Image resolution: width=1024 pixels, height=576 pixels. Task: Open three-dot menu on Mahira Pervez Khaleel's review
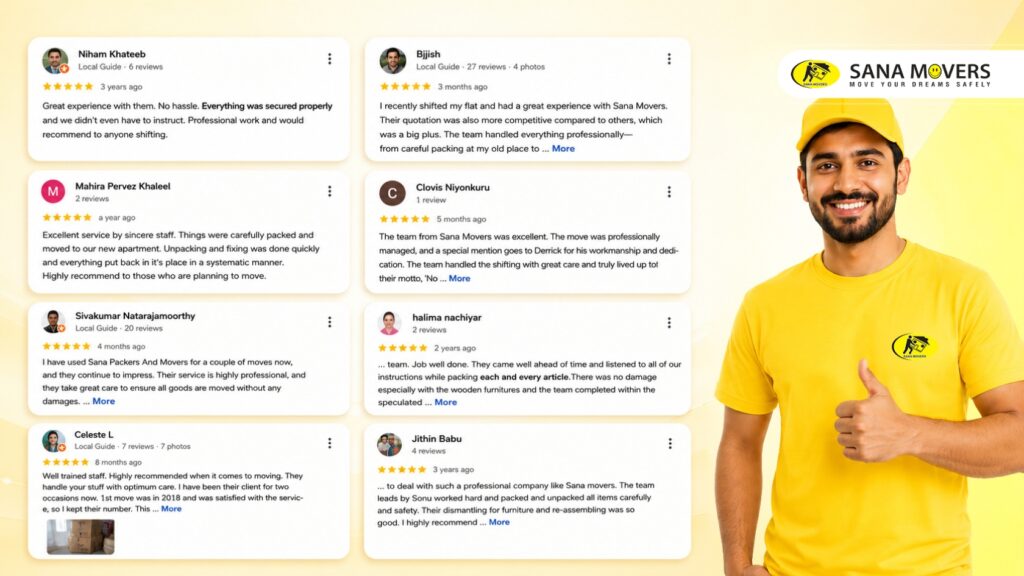pos(330,191)
